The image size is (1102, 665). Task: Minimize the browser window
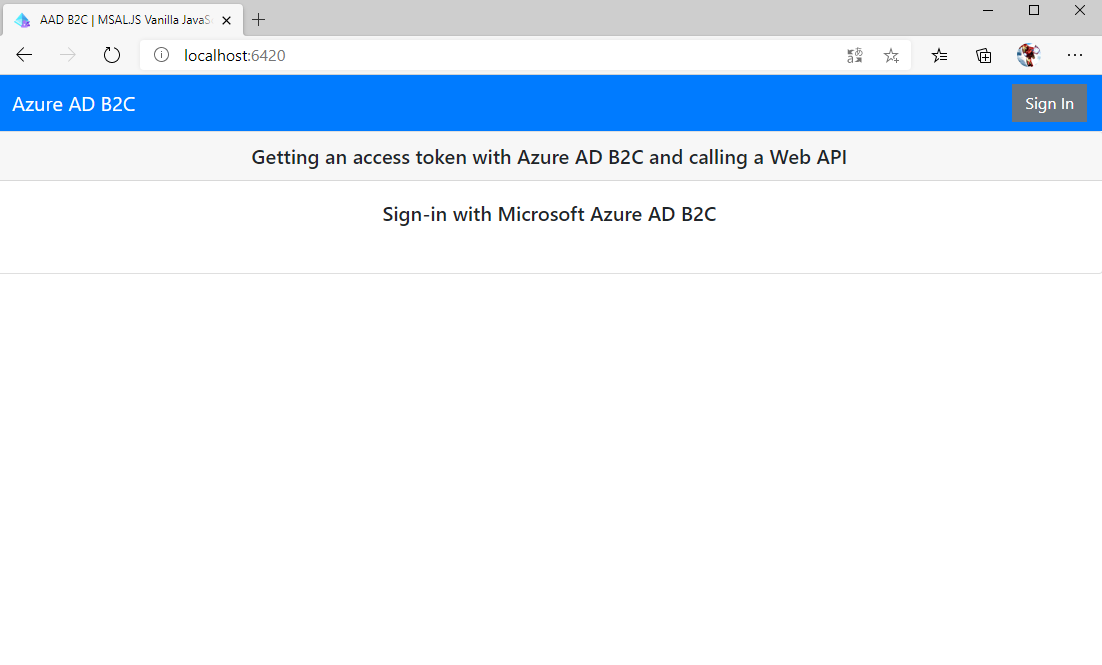point(988,11)
